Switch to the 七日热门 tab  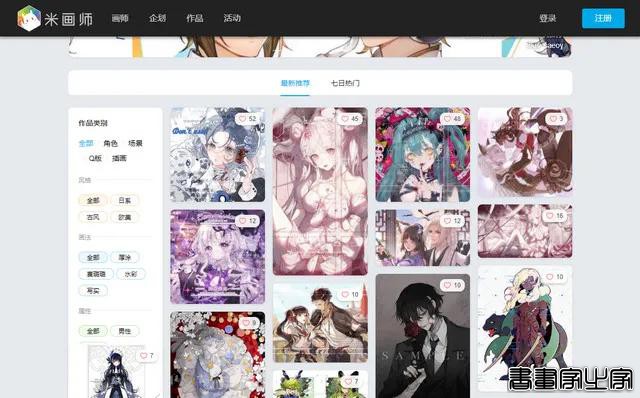345,83
